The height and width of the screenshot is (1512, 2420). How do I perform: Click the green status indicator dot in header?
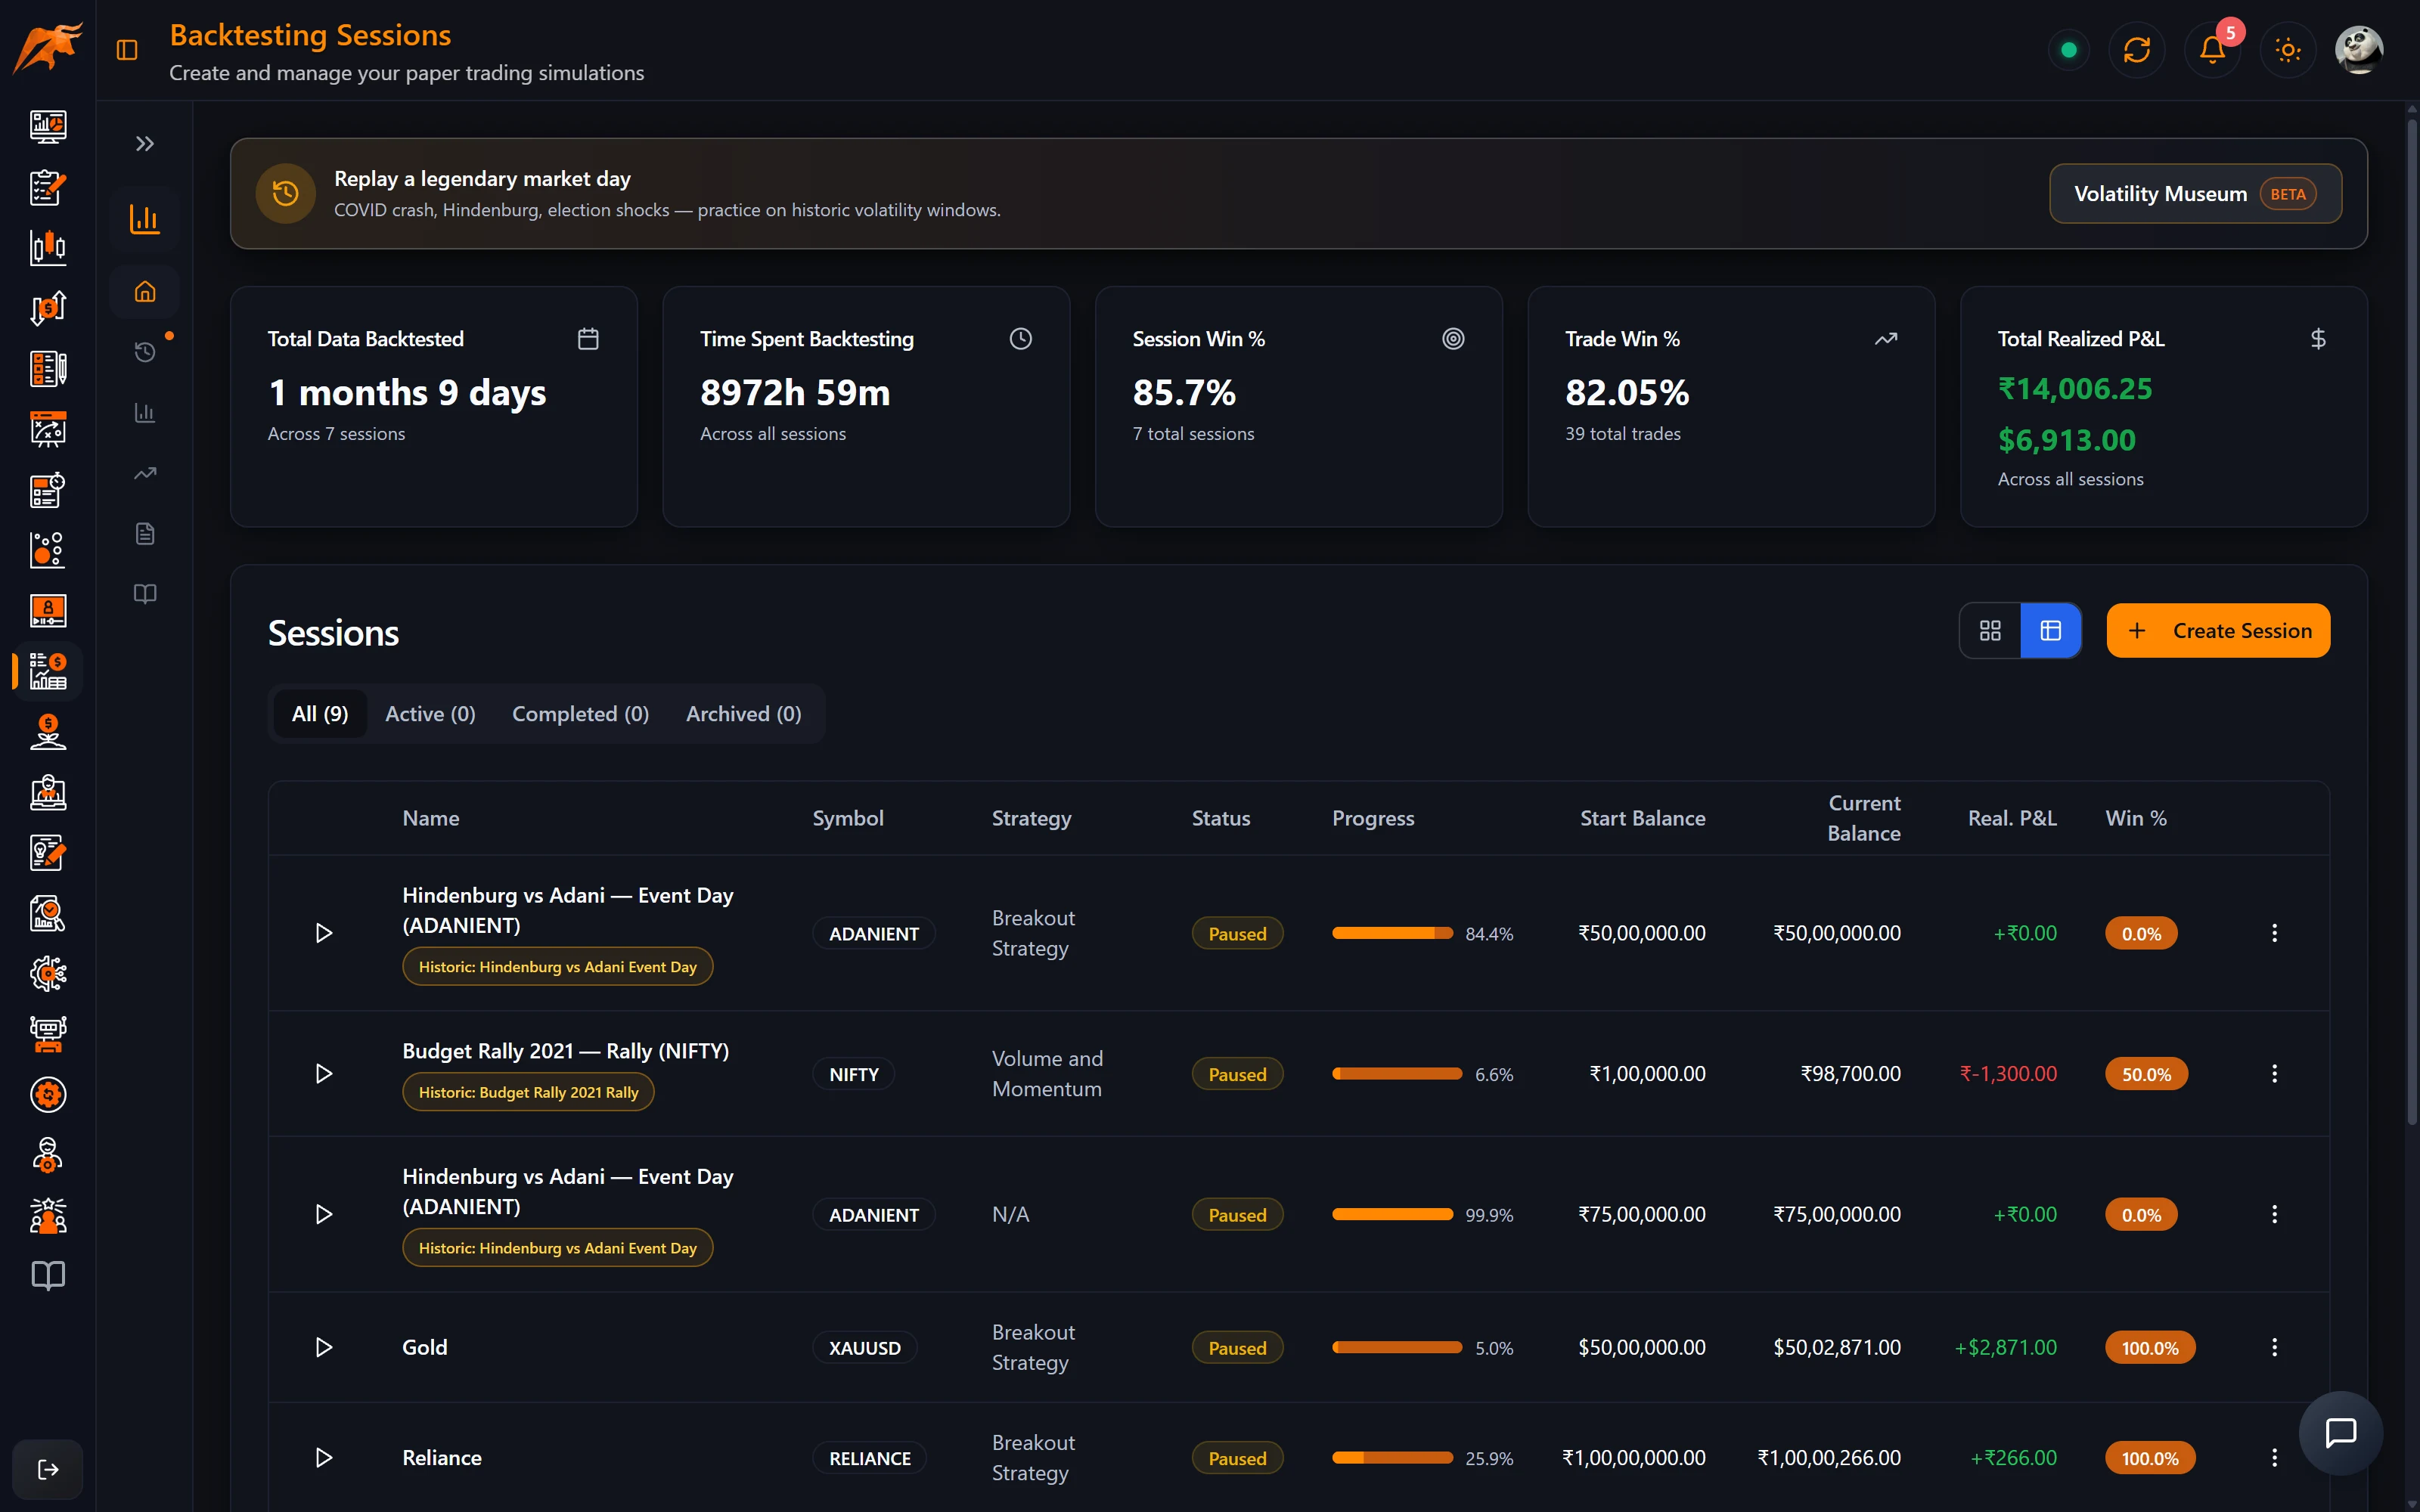tap(2069, 50)
